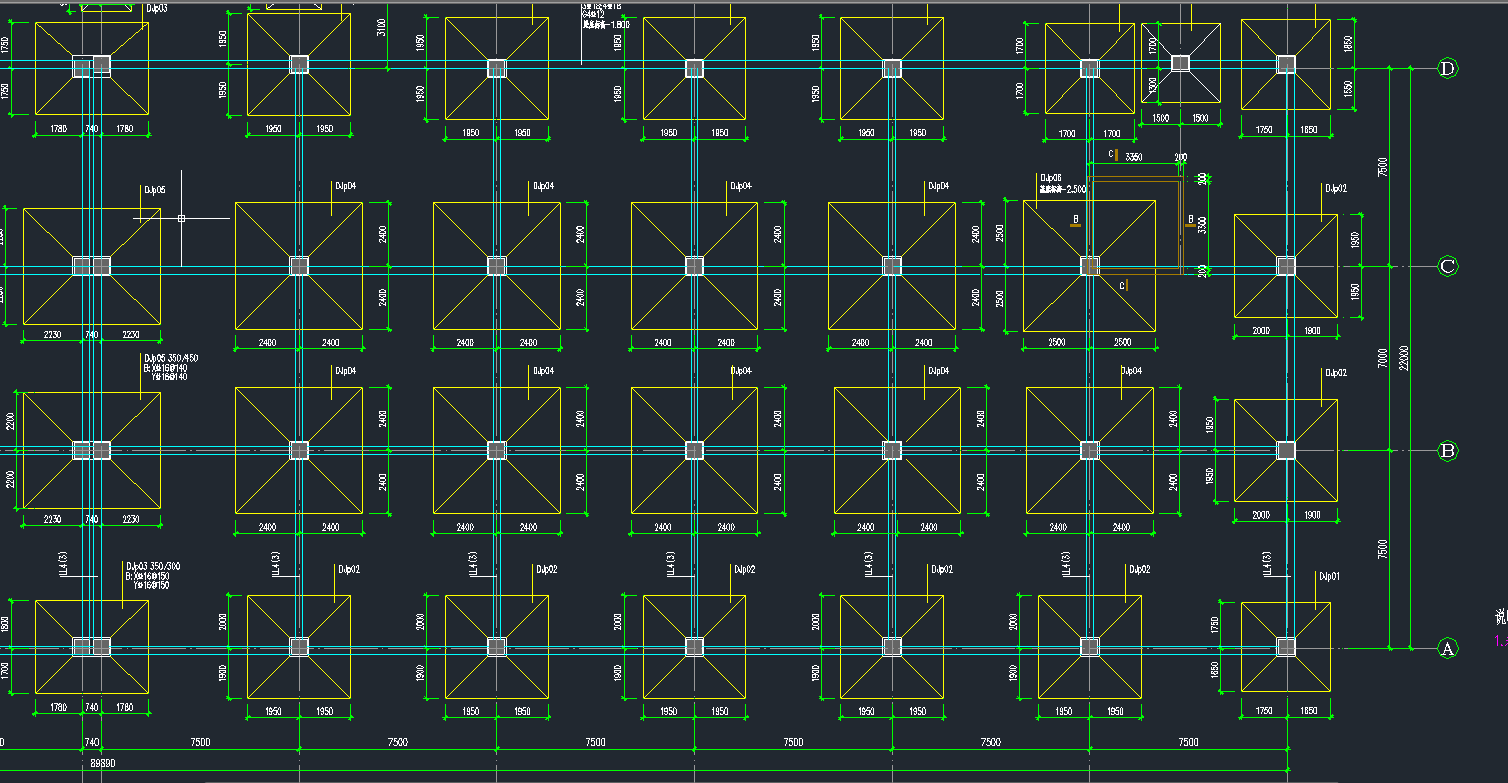Click section mark B on the pit's right side

click(1190, 220)
